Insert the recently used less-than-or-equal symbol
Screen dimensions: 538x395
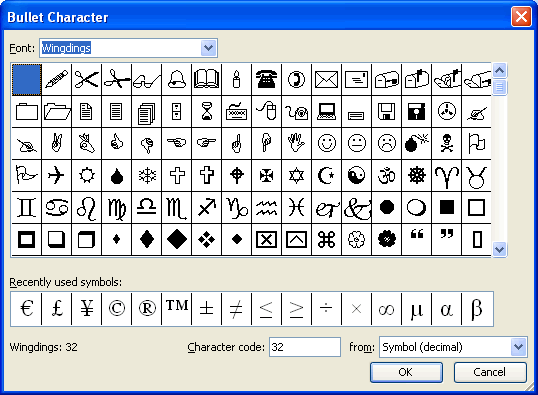pyautogui.click(x=267, y=309)
